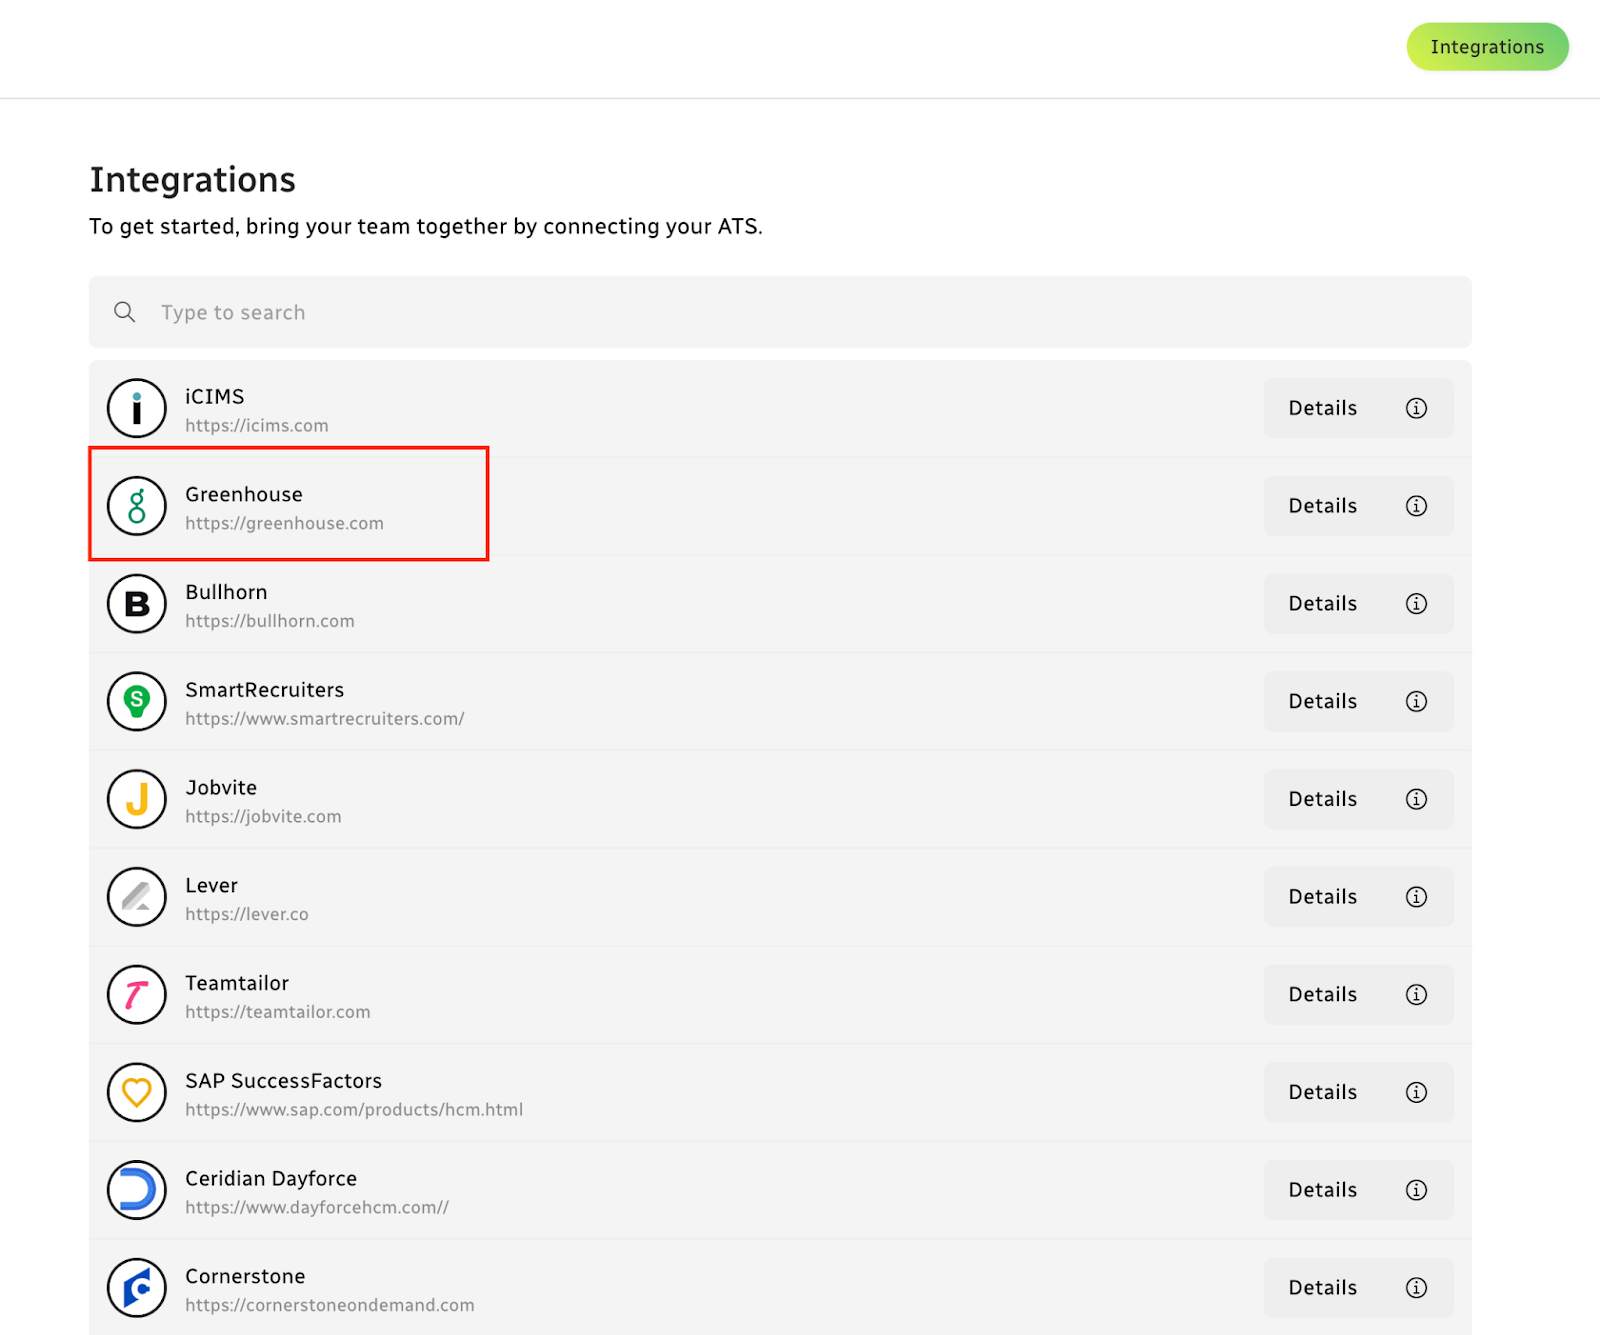Click the https://teamtailor.com URL text
This screenshot has width=1600, height=1335.
tap(277, 1012)
